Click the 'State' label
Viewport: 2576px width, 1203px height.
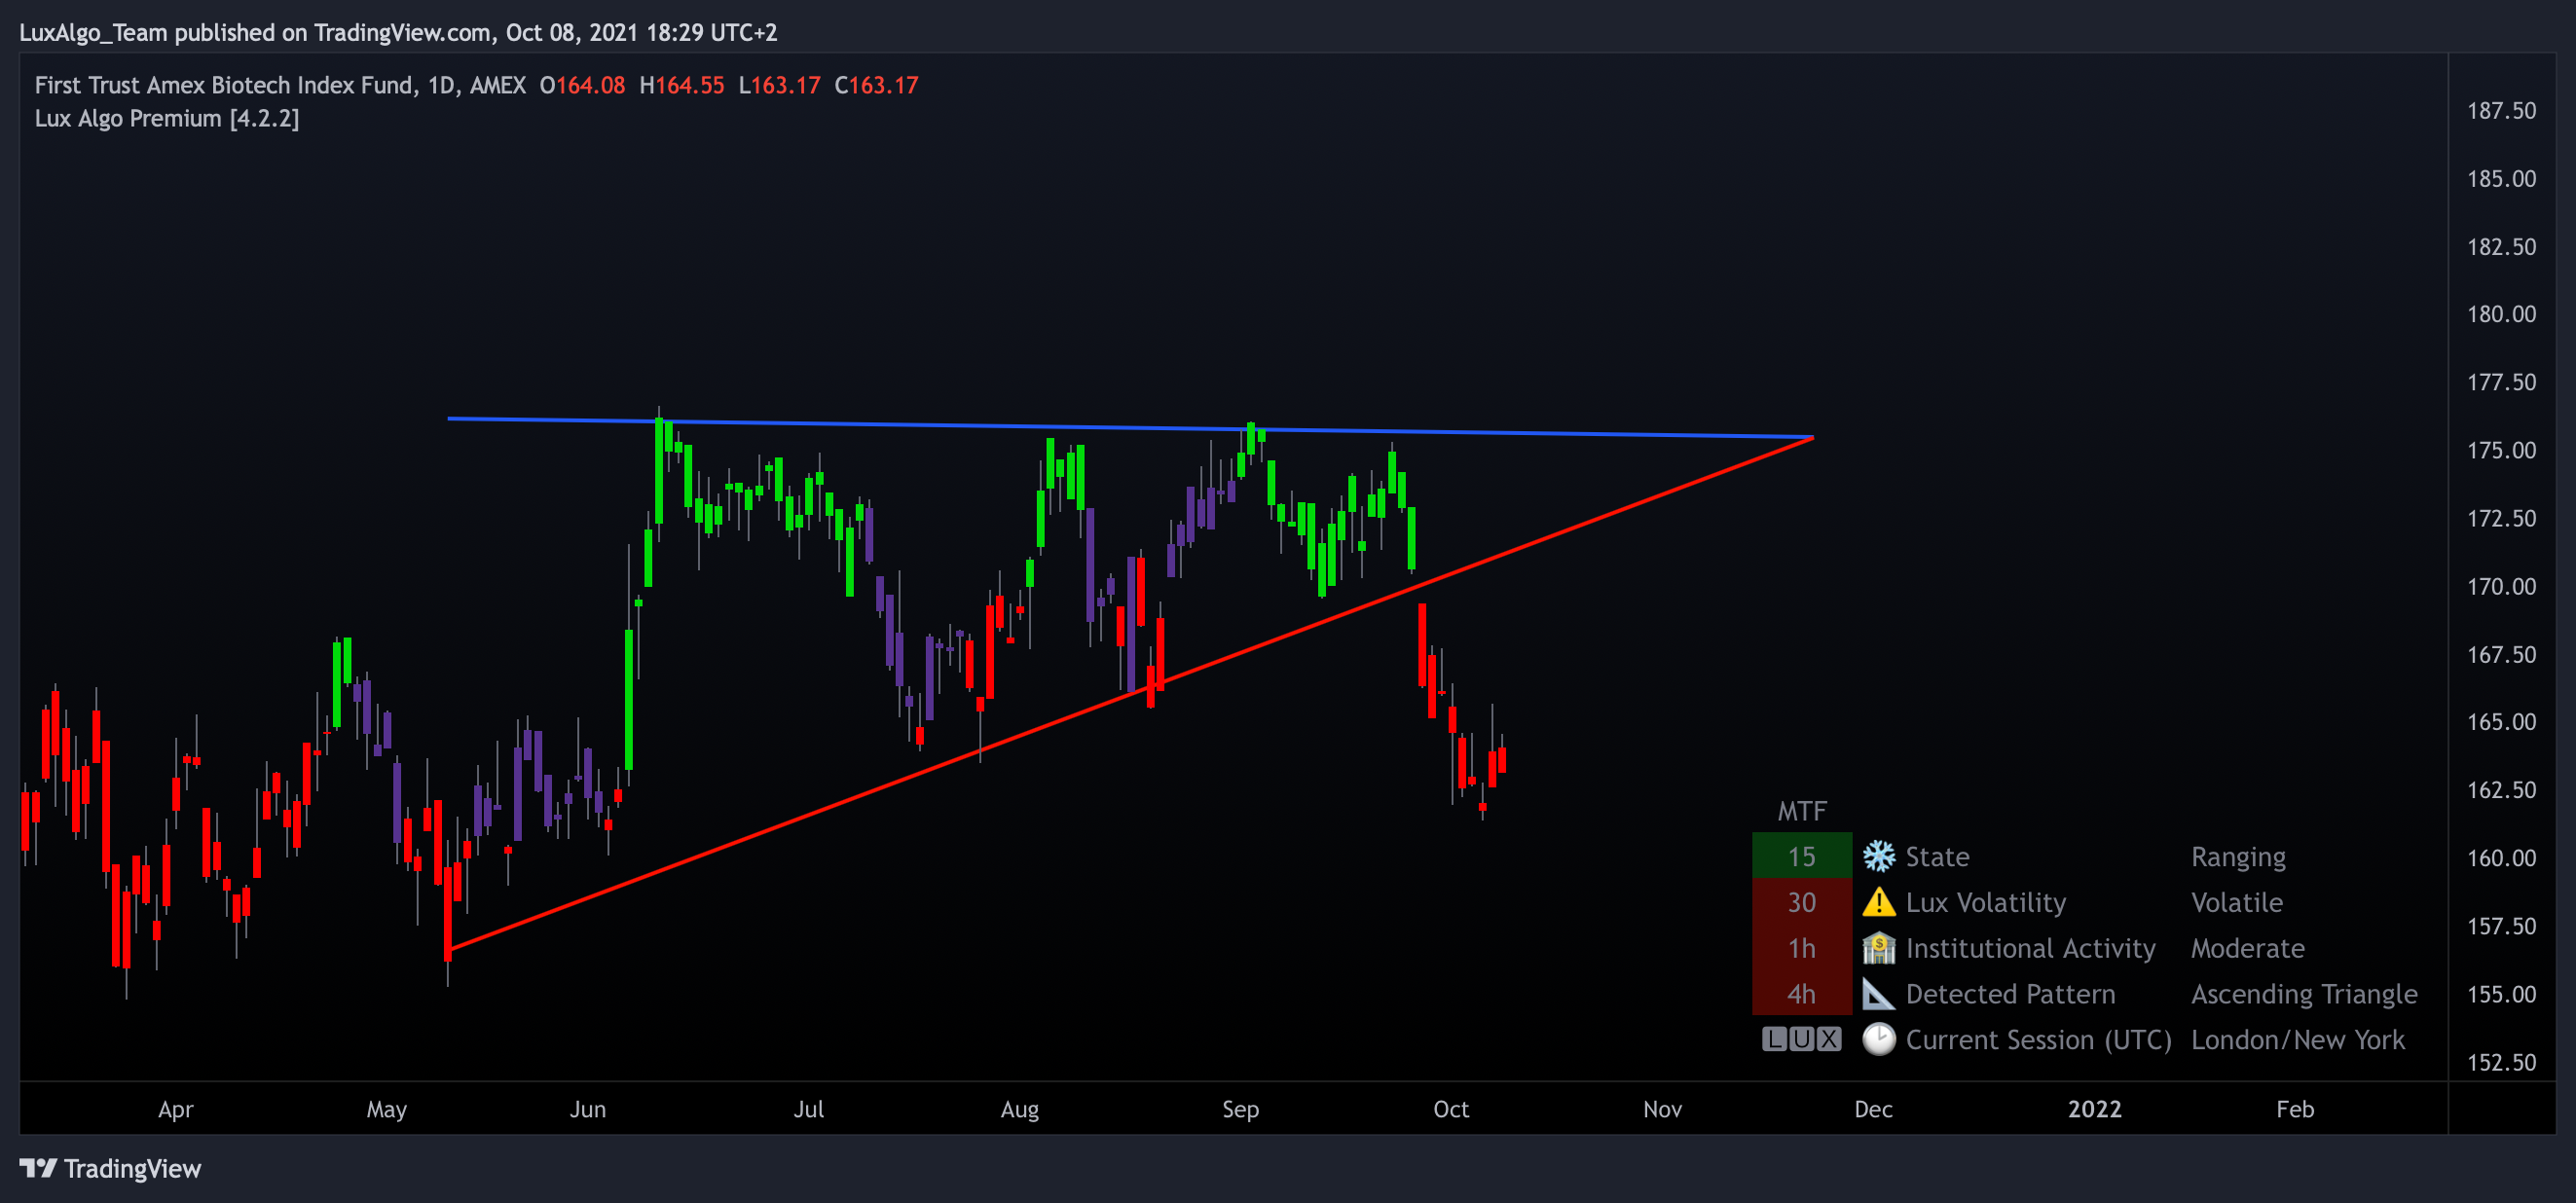point(1937,857)
